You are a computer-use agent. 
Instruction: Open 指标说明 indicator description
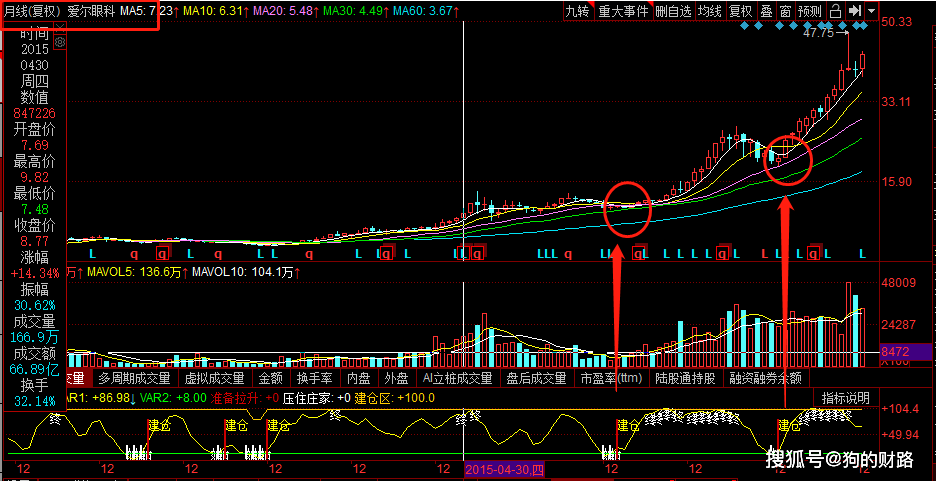click(845, 398)
